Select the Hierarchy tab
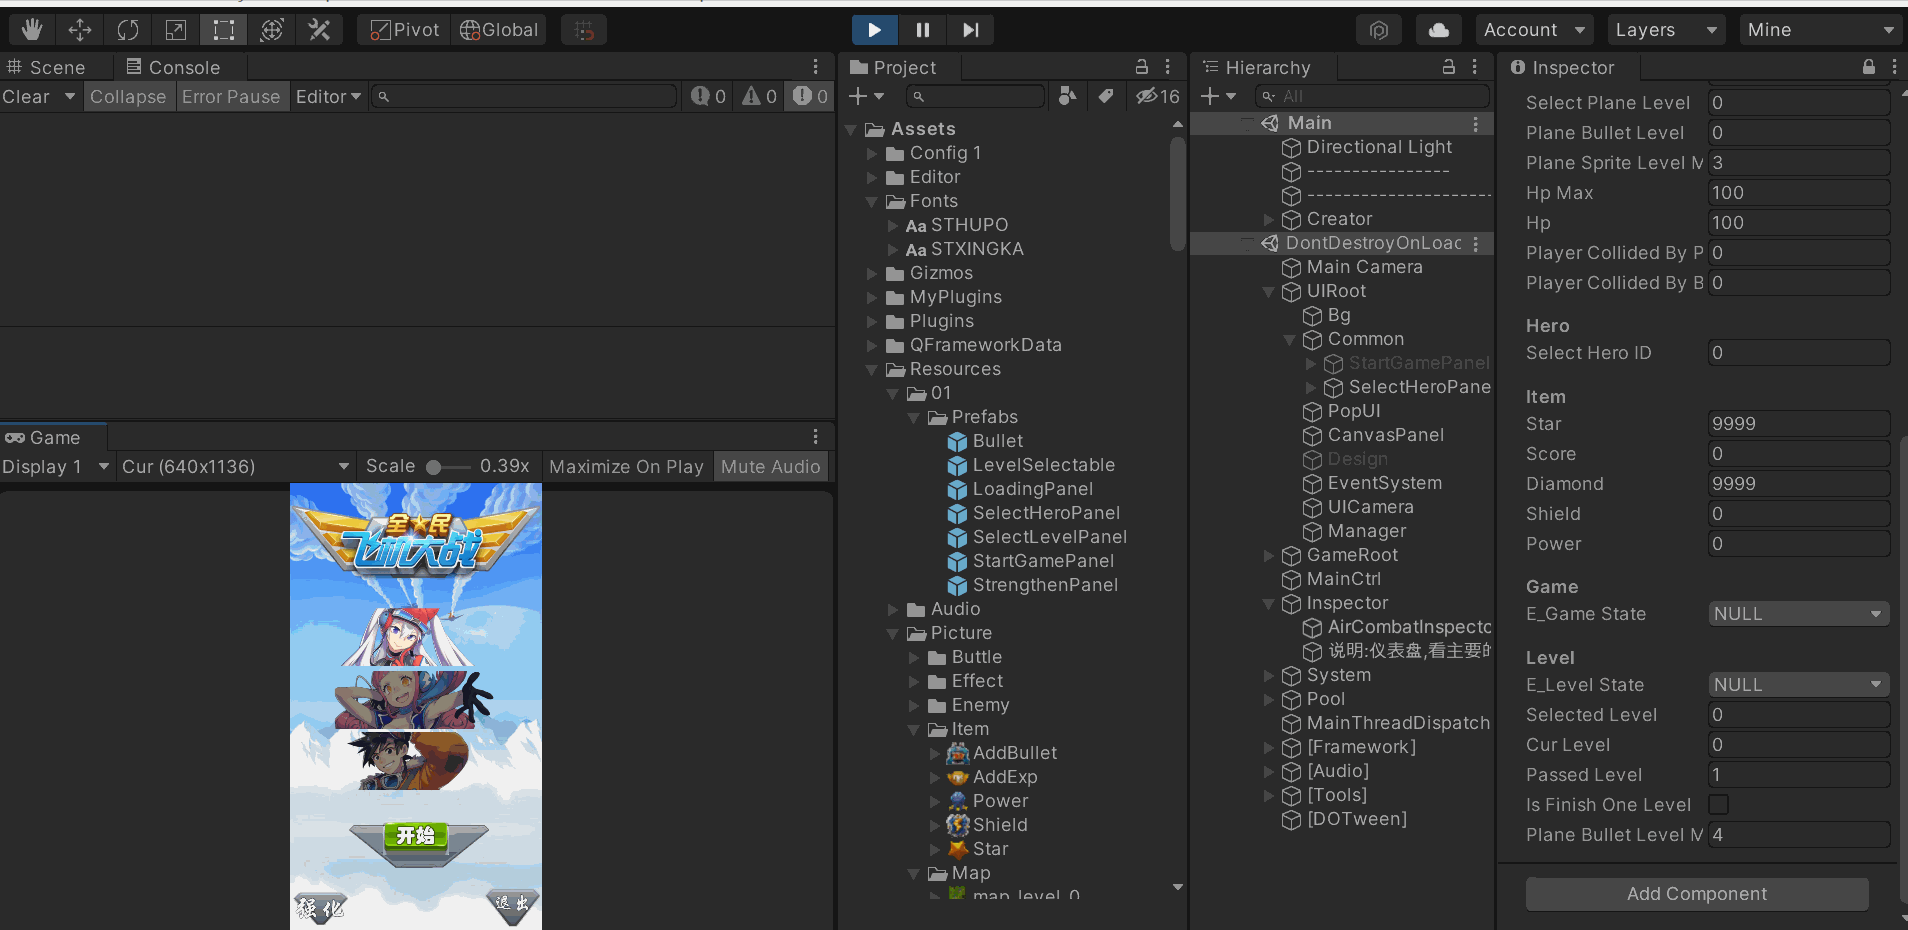This screenshot has height=930, width=1908. tap(1256, 67)
